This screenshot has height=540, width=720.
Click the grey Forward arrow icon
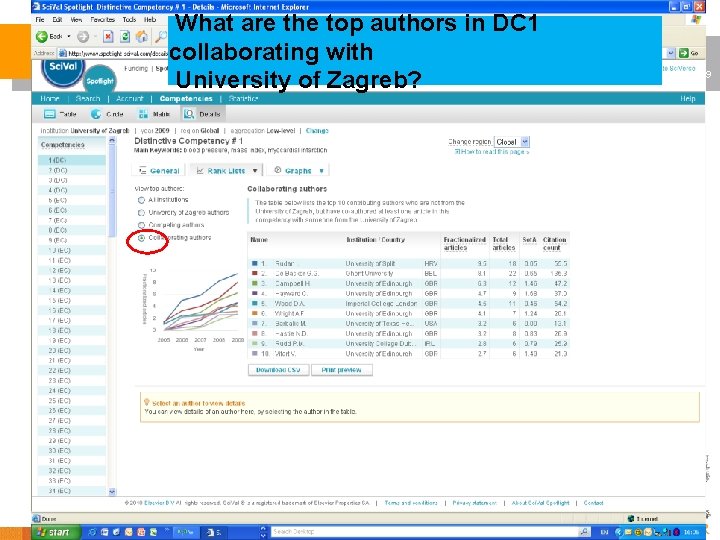tap(83, 36)
